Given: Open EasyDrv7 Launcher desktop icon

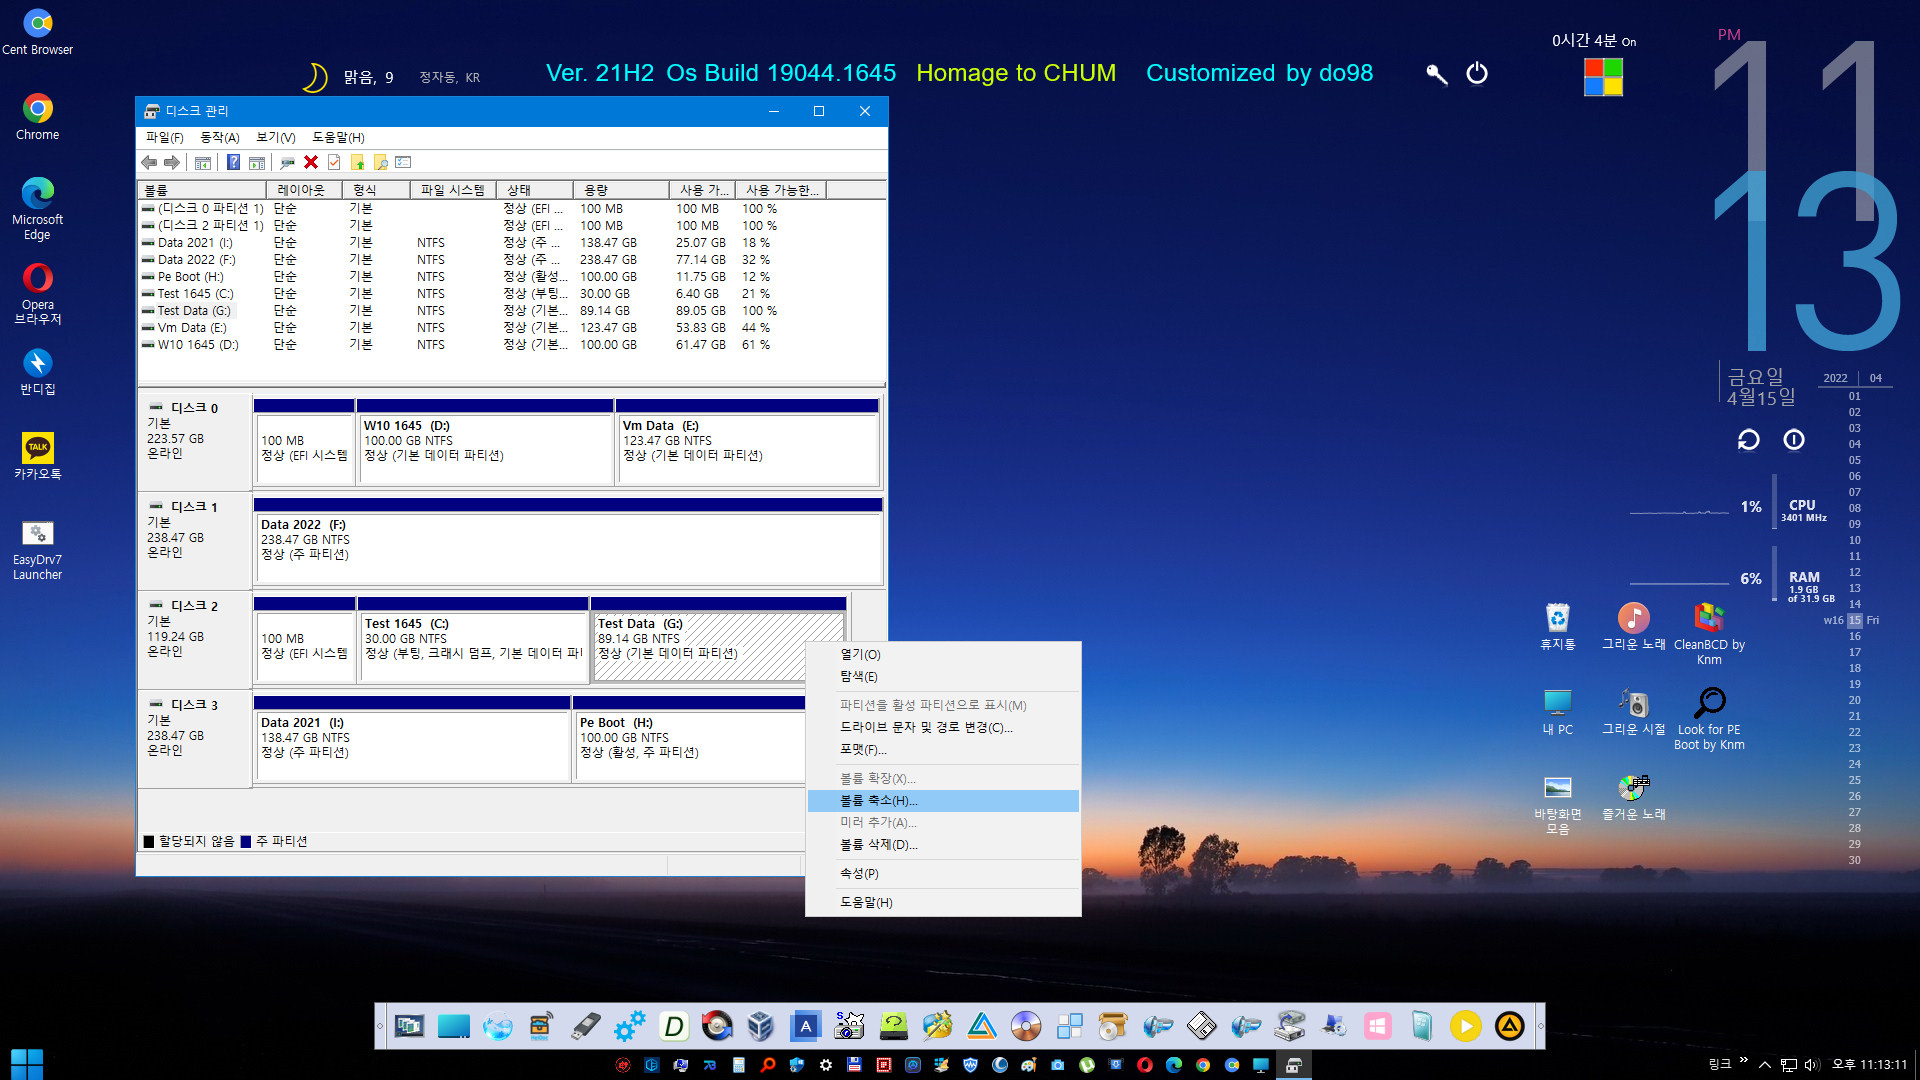Looking at the screenshot, I should click(38, 550).
